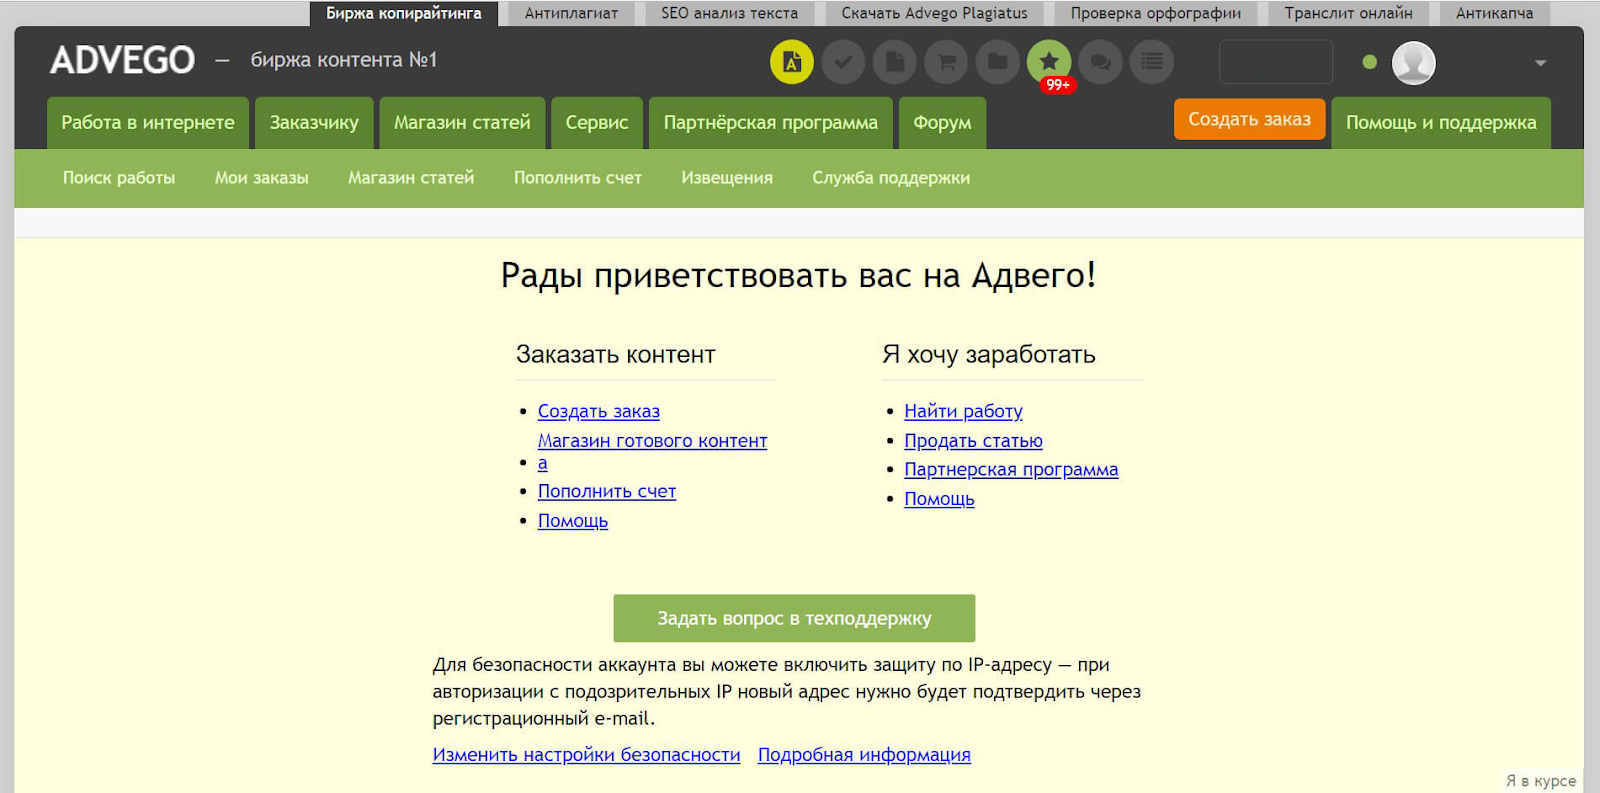
Task: Click the folder icon in header
Action: [998, 62]
